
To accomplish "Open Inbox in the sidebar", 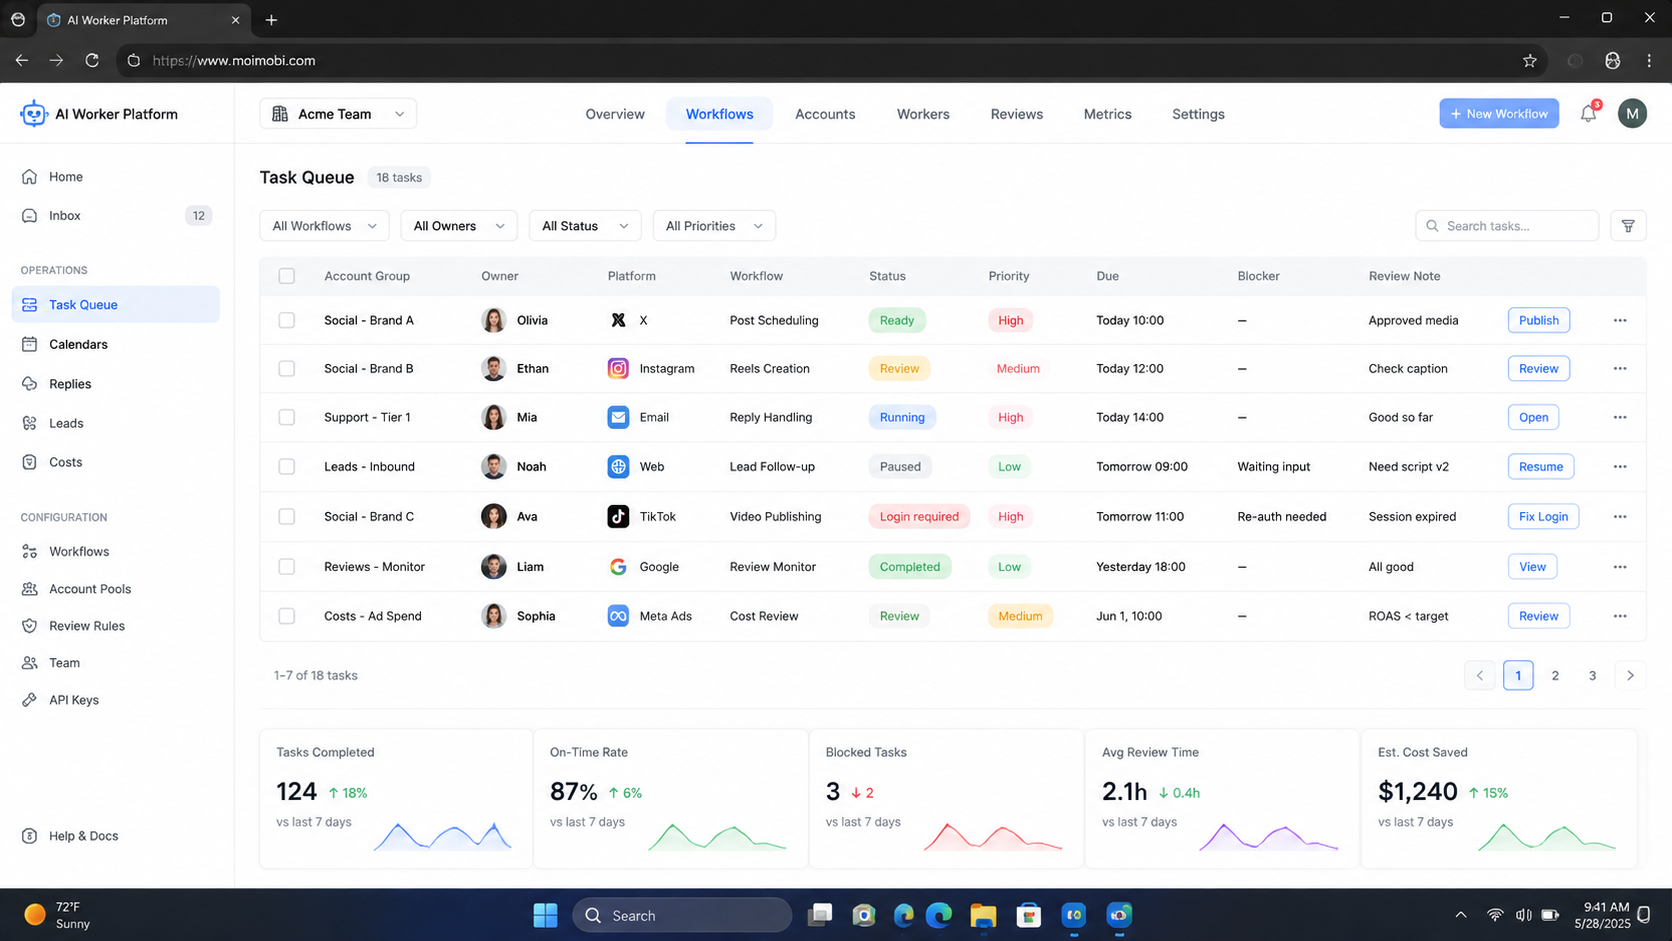I will 116,215.
